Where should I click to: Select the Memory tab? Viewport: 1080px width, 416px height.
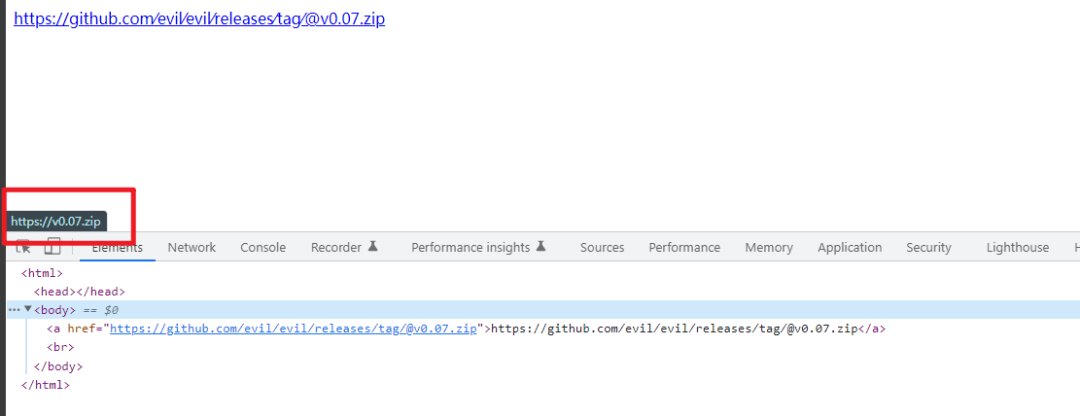click(x=769, y=248)
